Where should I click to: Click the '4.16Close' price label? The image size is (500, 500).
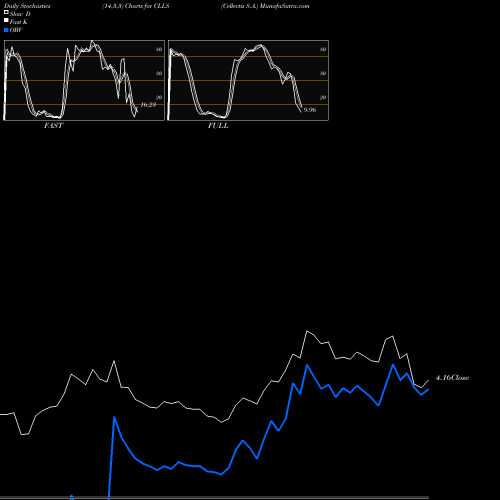point(452,378)
